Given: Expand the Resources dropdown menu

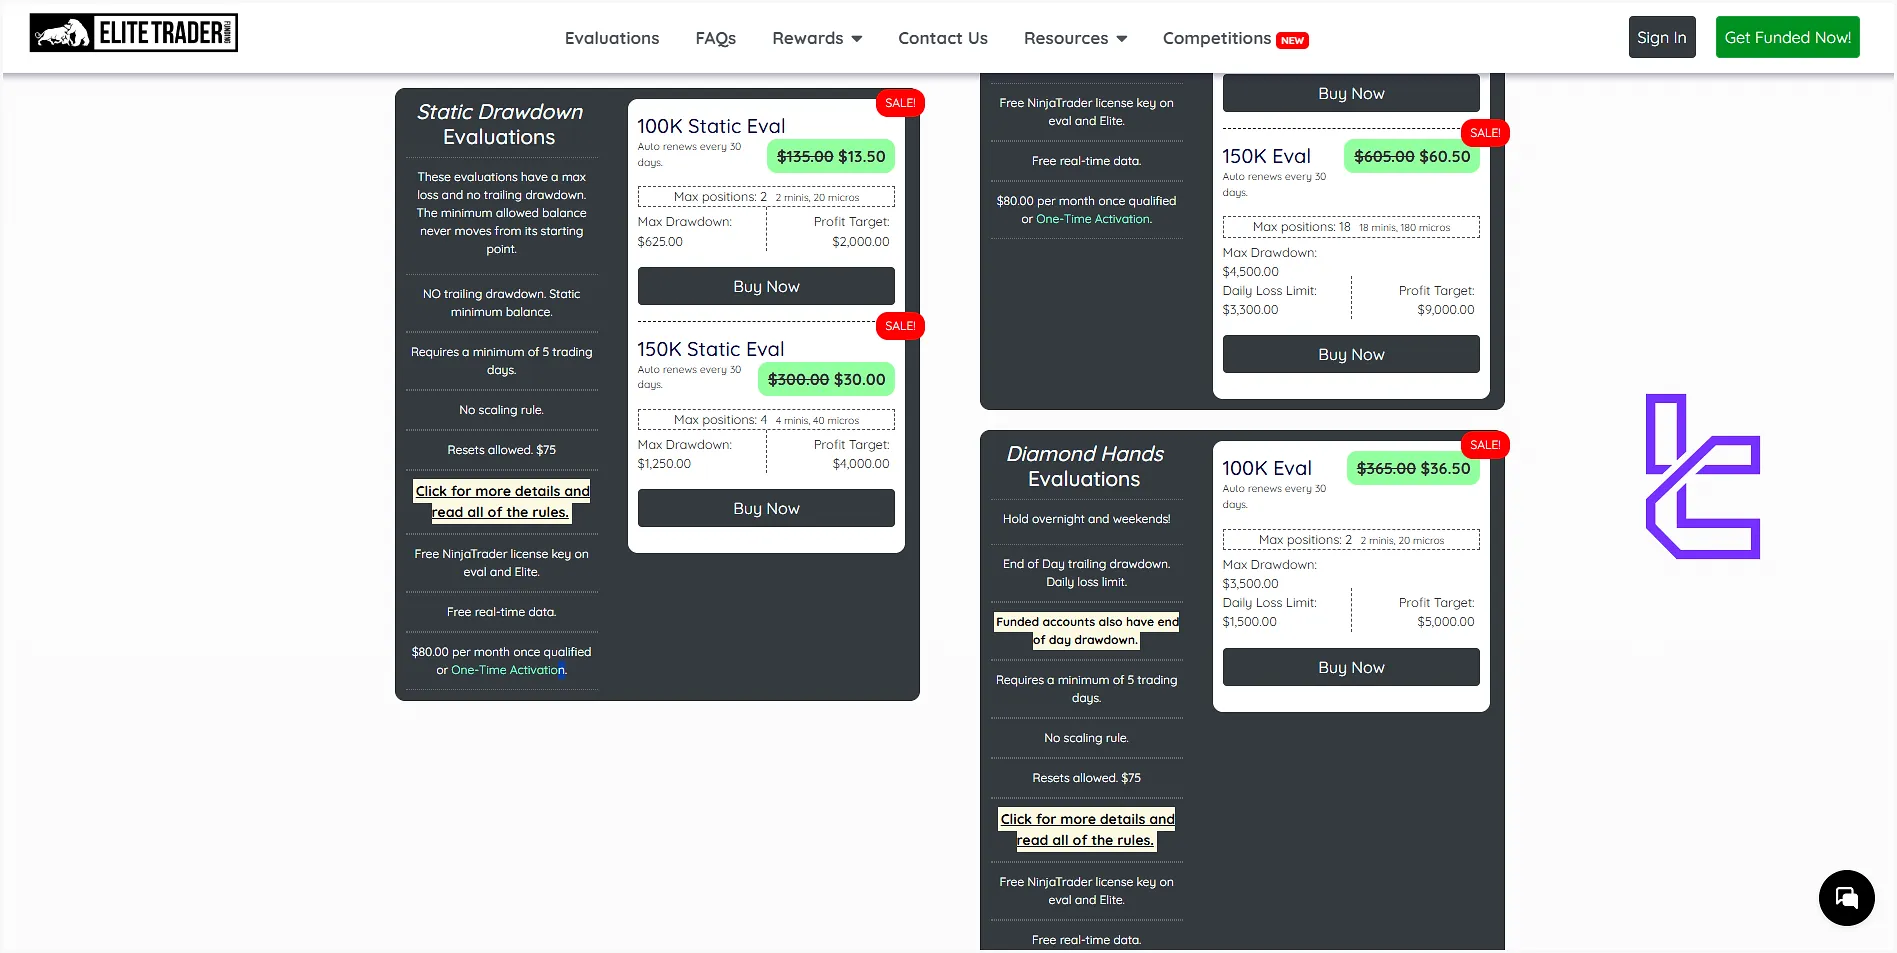Looking at the screenshot, I should (x=1075, y=38).
